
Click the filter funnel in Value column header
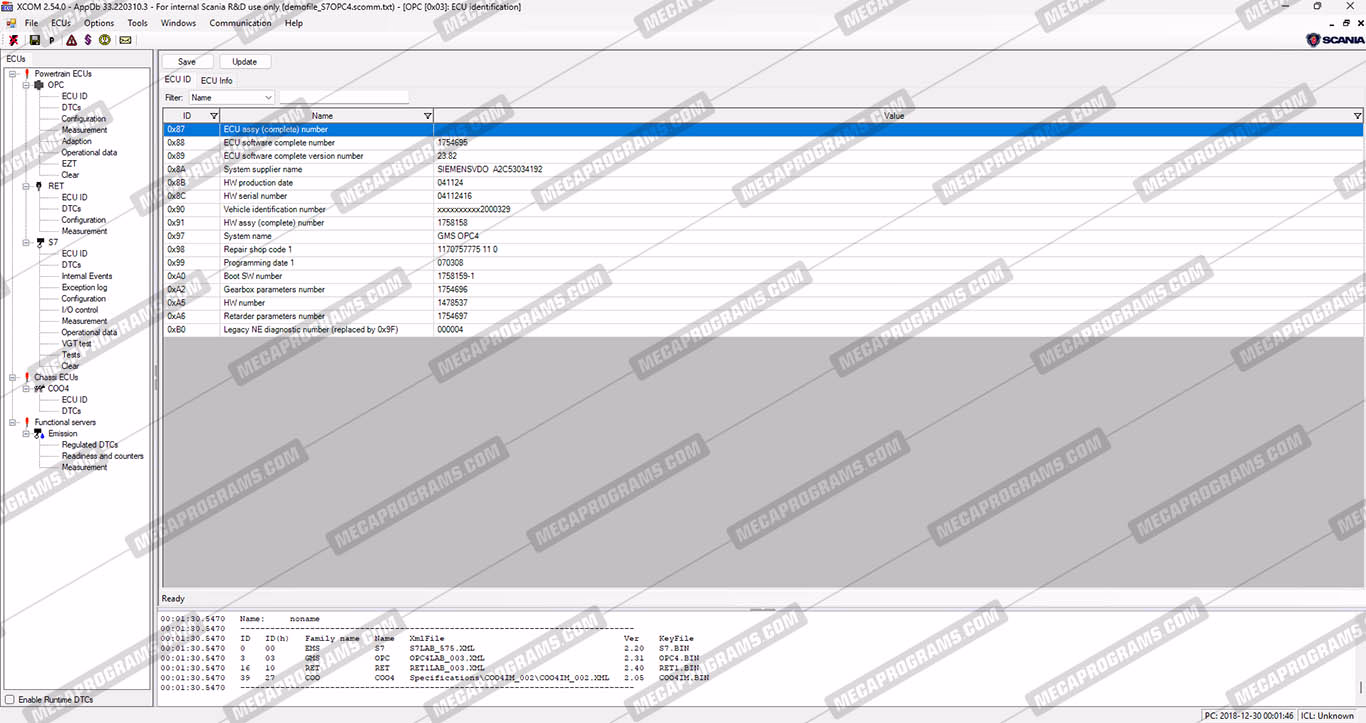(x=1357, y=116)
